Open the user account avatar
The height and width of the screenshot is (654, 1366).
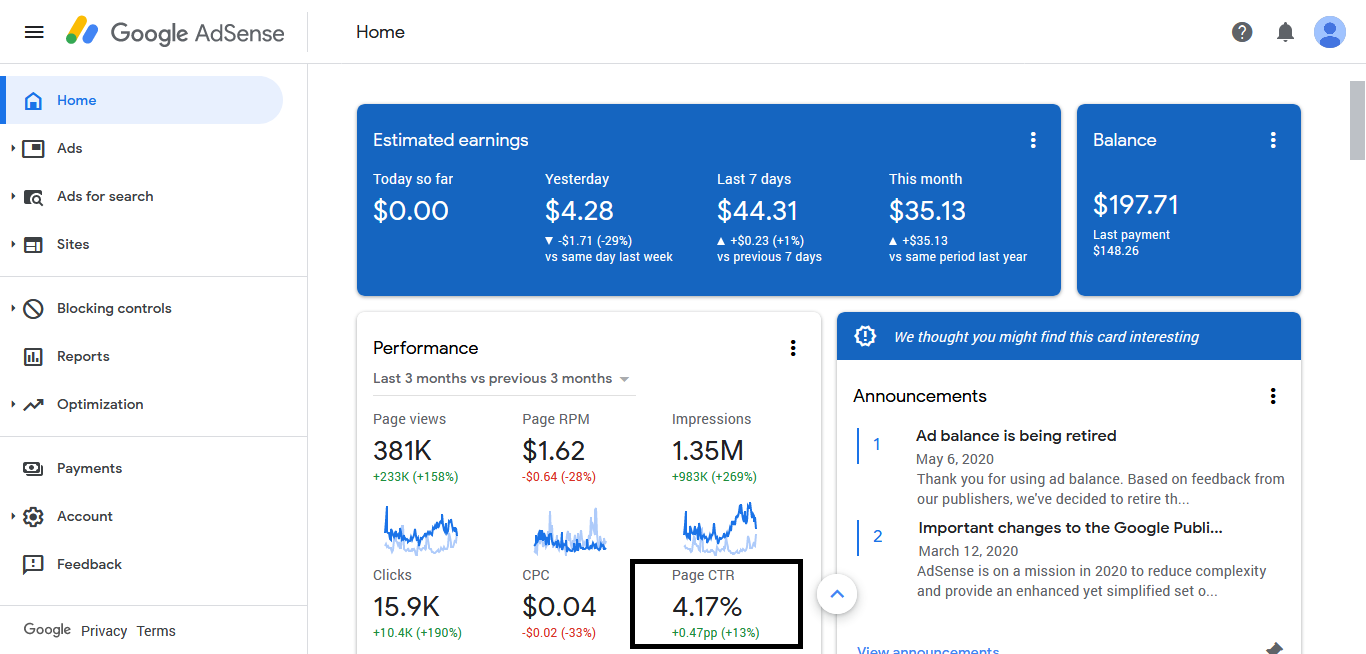tap(1329, 32)
